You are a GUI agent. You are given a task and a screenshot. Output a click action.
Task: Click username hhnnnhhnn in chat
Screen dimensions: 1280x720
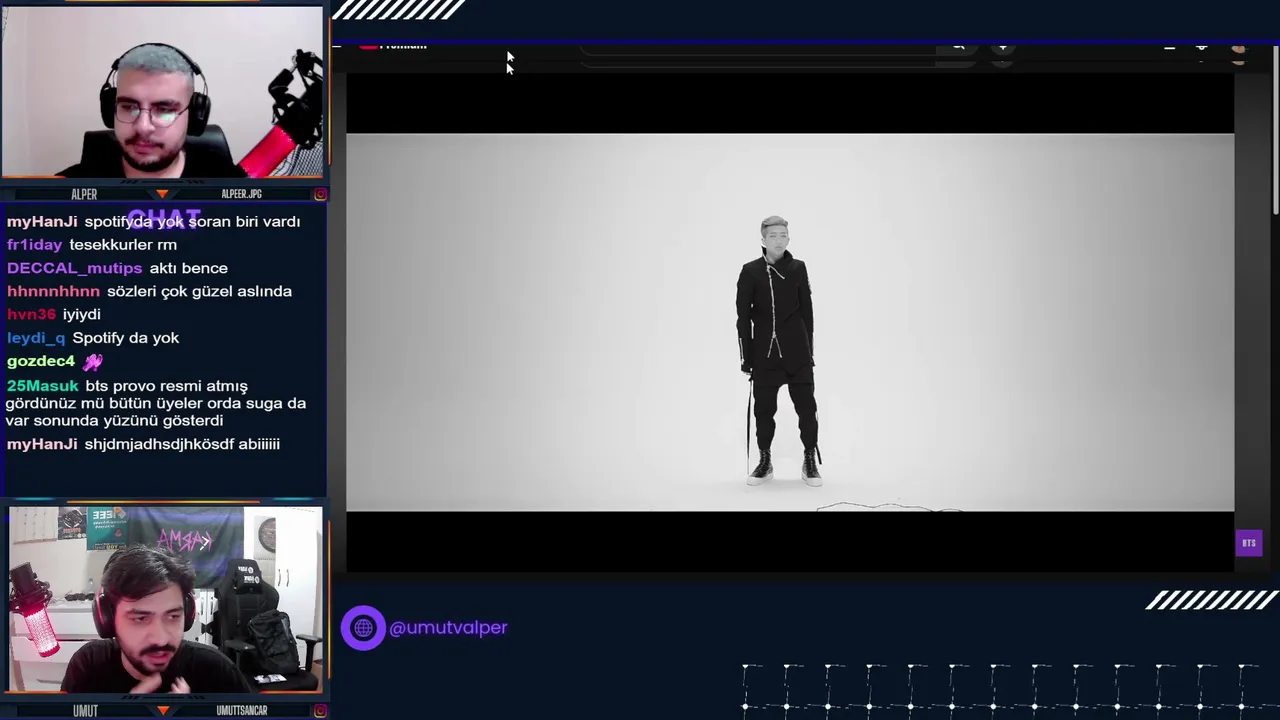(x=53, y=291)
